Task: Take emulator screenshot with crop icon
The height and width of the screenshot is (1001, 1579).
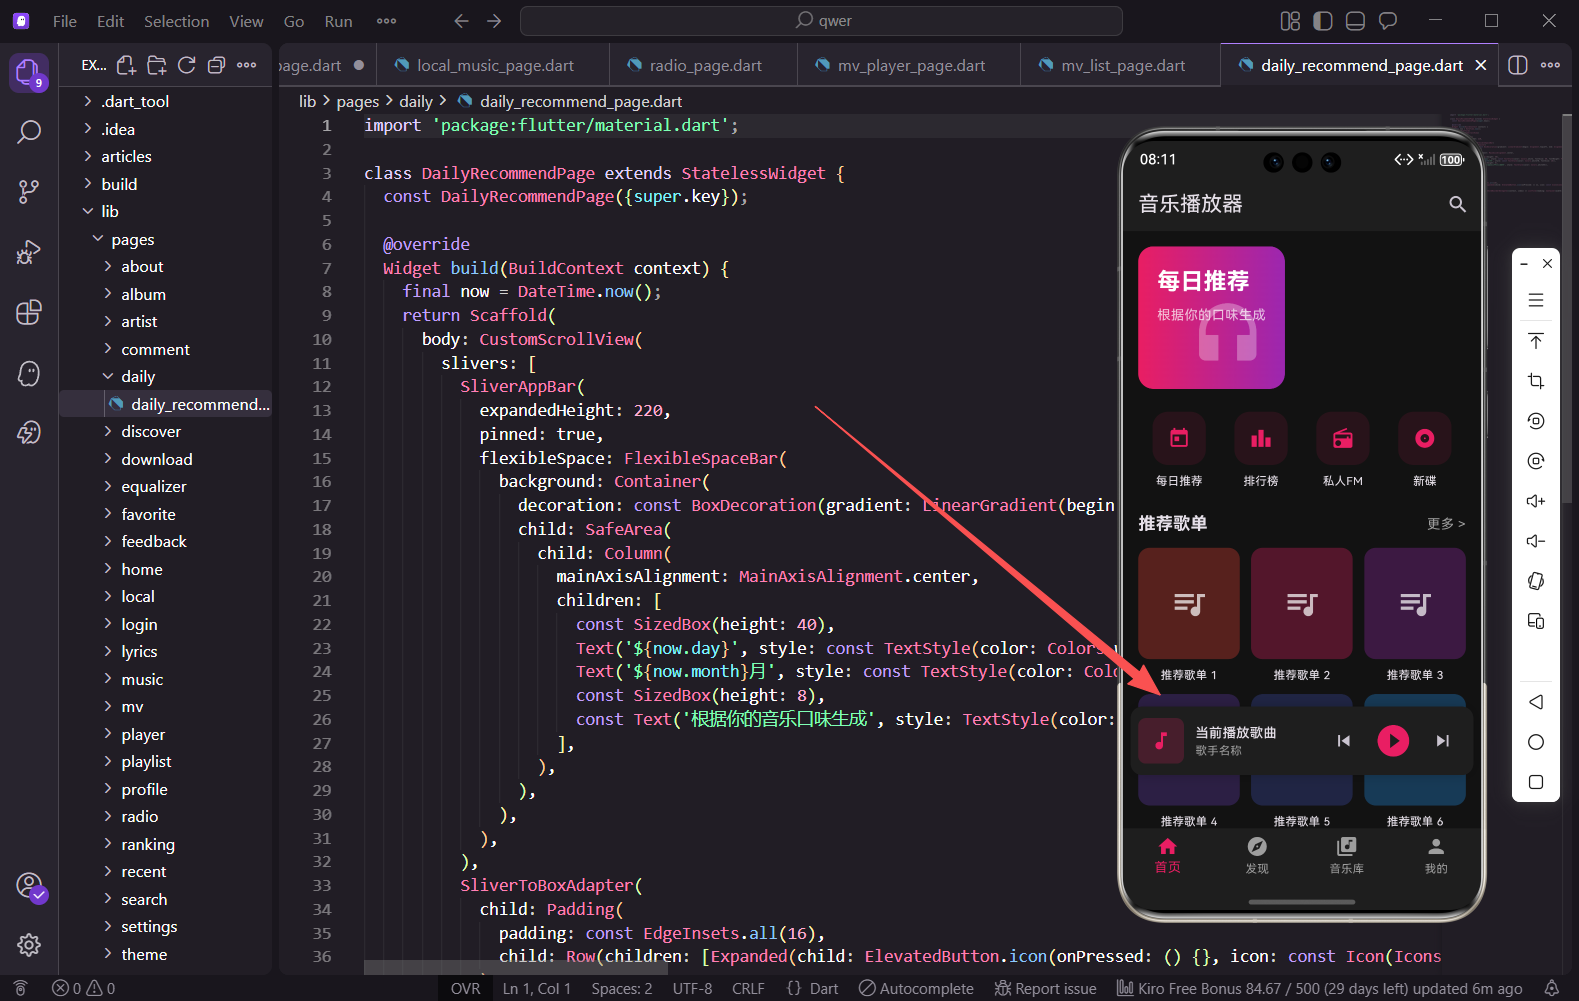Action: (1536, 381)
